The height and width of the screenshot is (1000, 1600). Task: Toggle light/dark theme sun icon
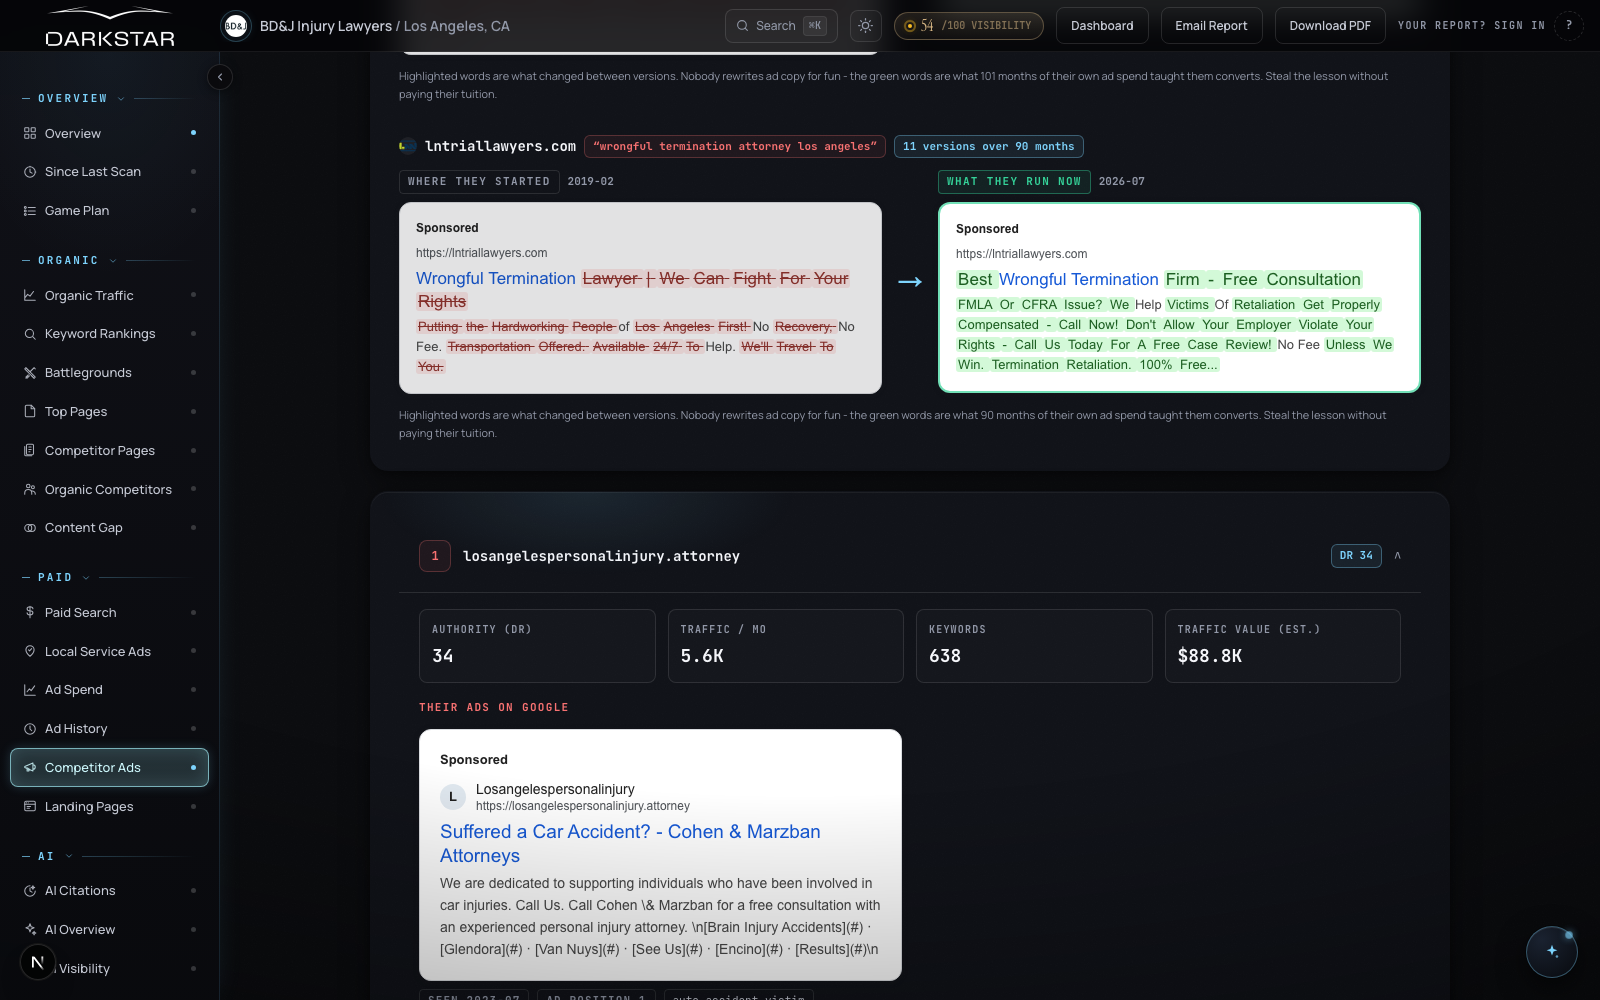point(865,26)
